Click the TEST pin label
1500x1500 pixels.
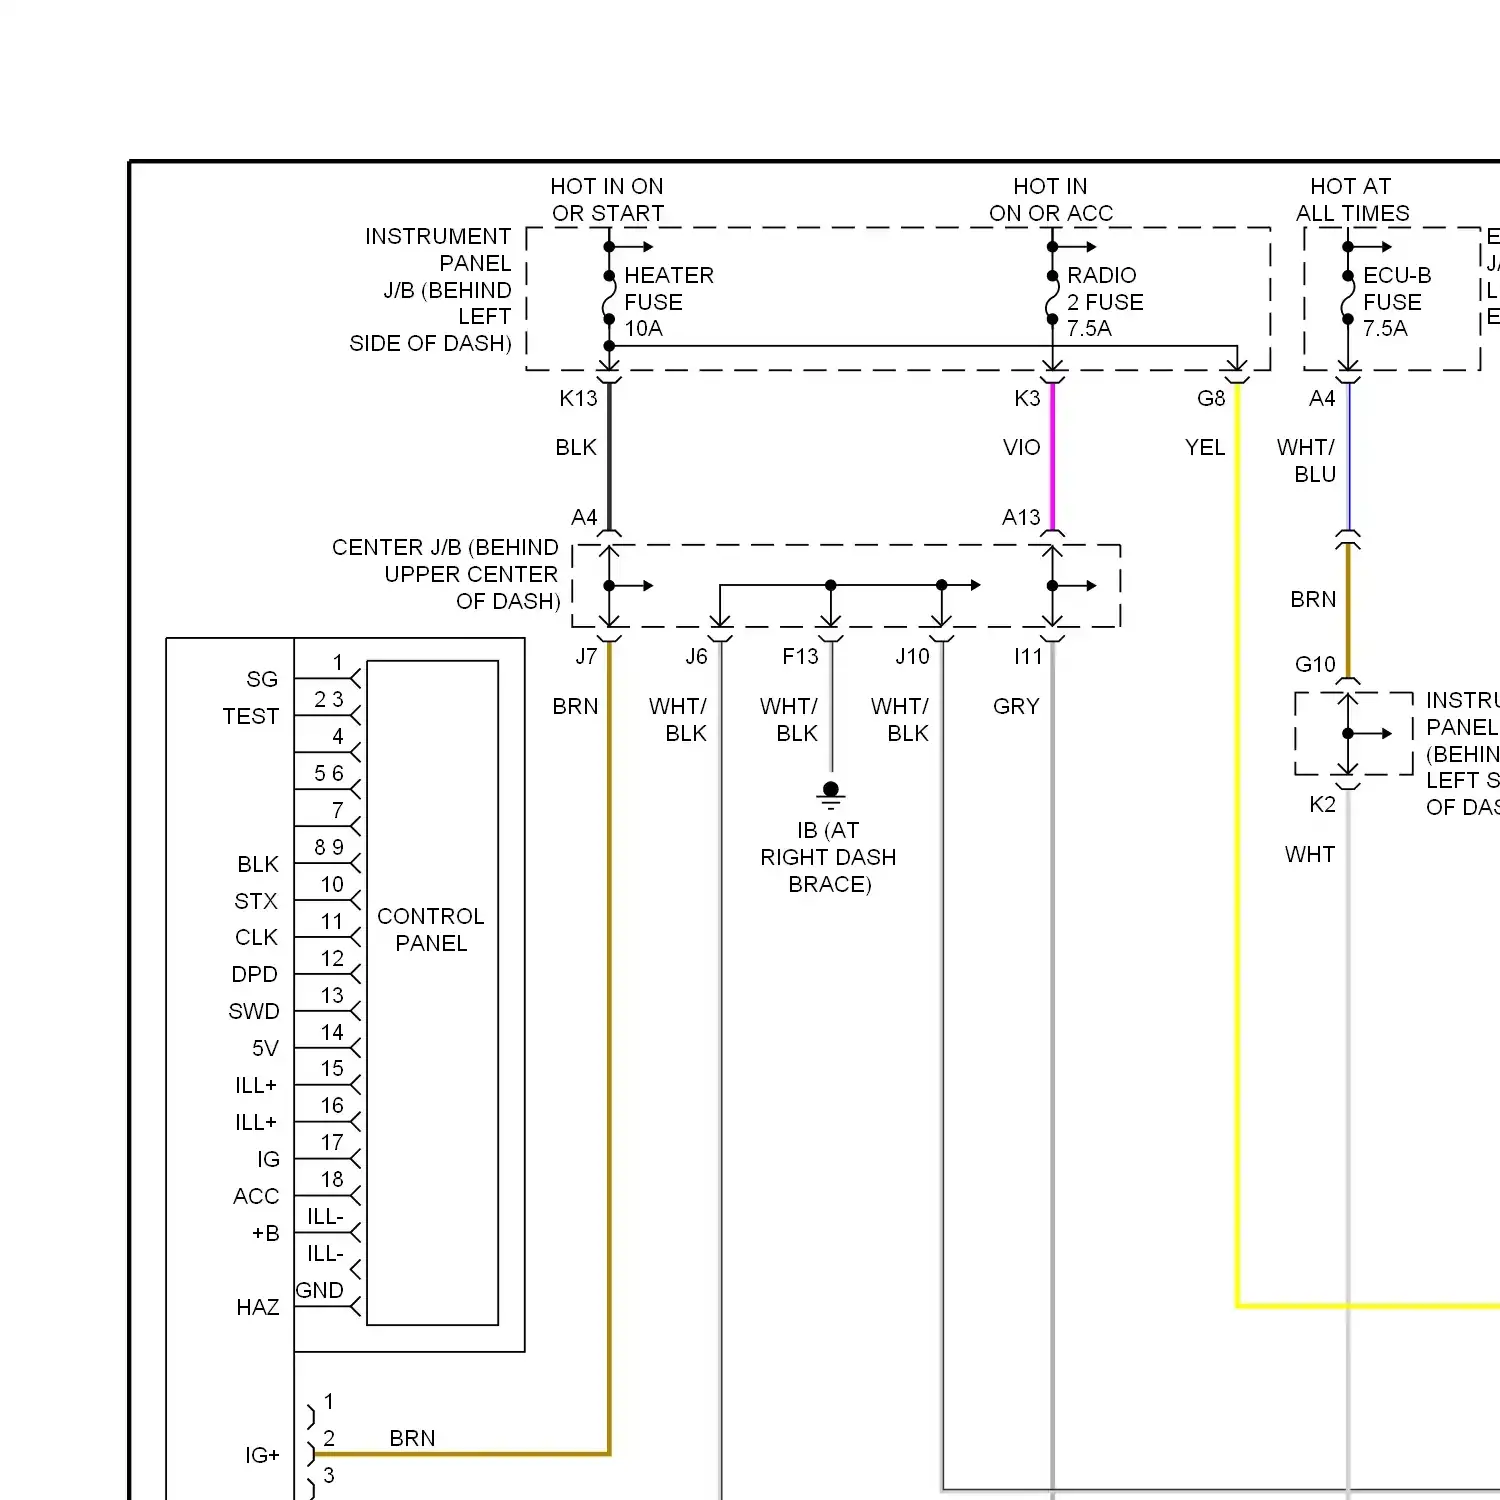point(251,717)
